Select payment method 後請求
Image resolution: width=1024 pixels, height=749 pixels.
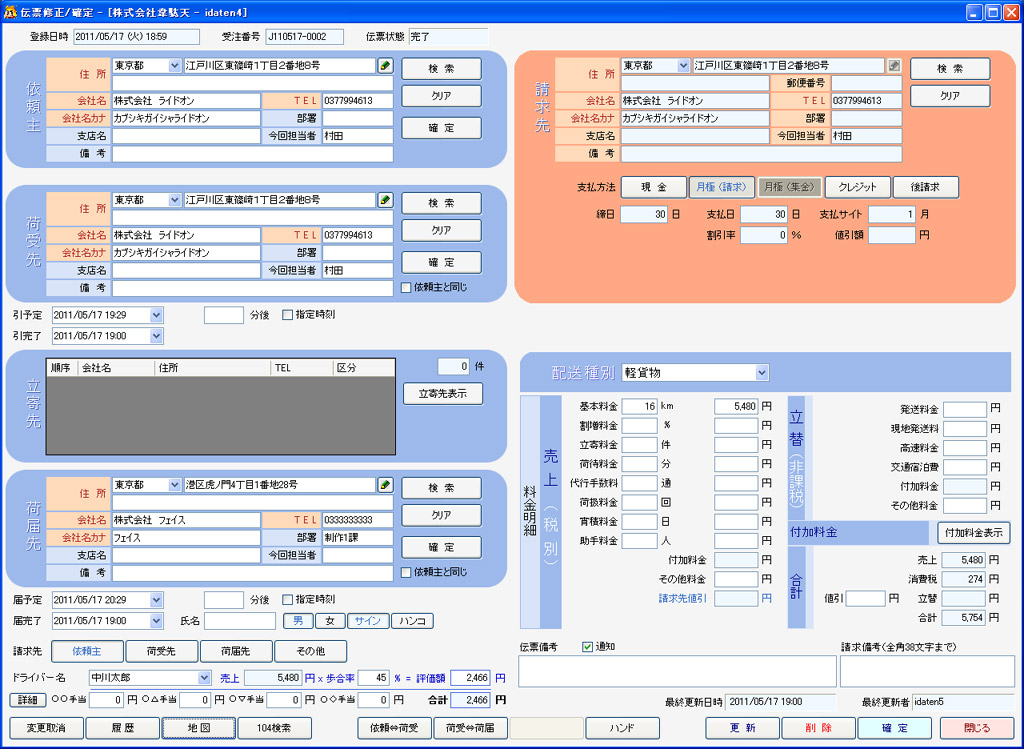coord(925,187)
